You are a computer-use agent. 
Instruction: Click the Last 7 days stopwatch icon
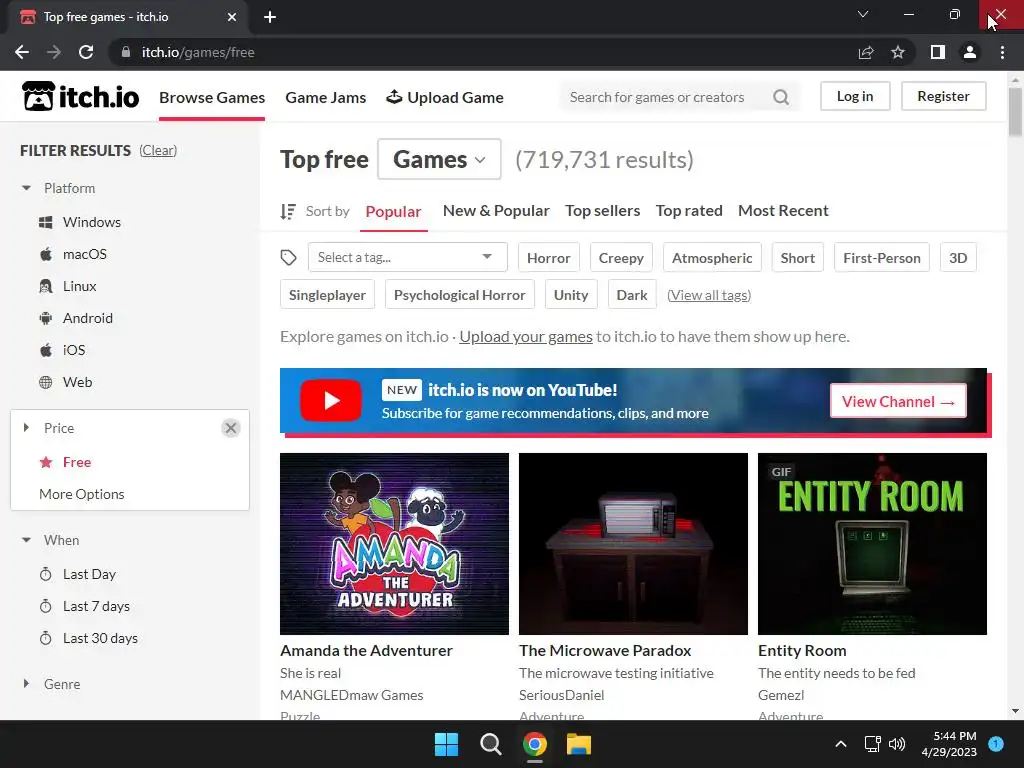point(46,606)
